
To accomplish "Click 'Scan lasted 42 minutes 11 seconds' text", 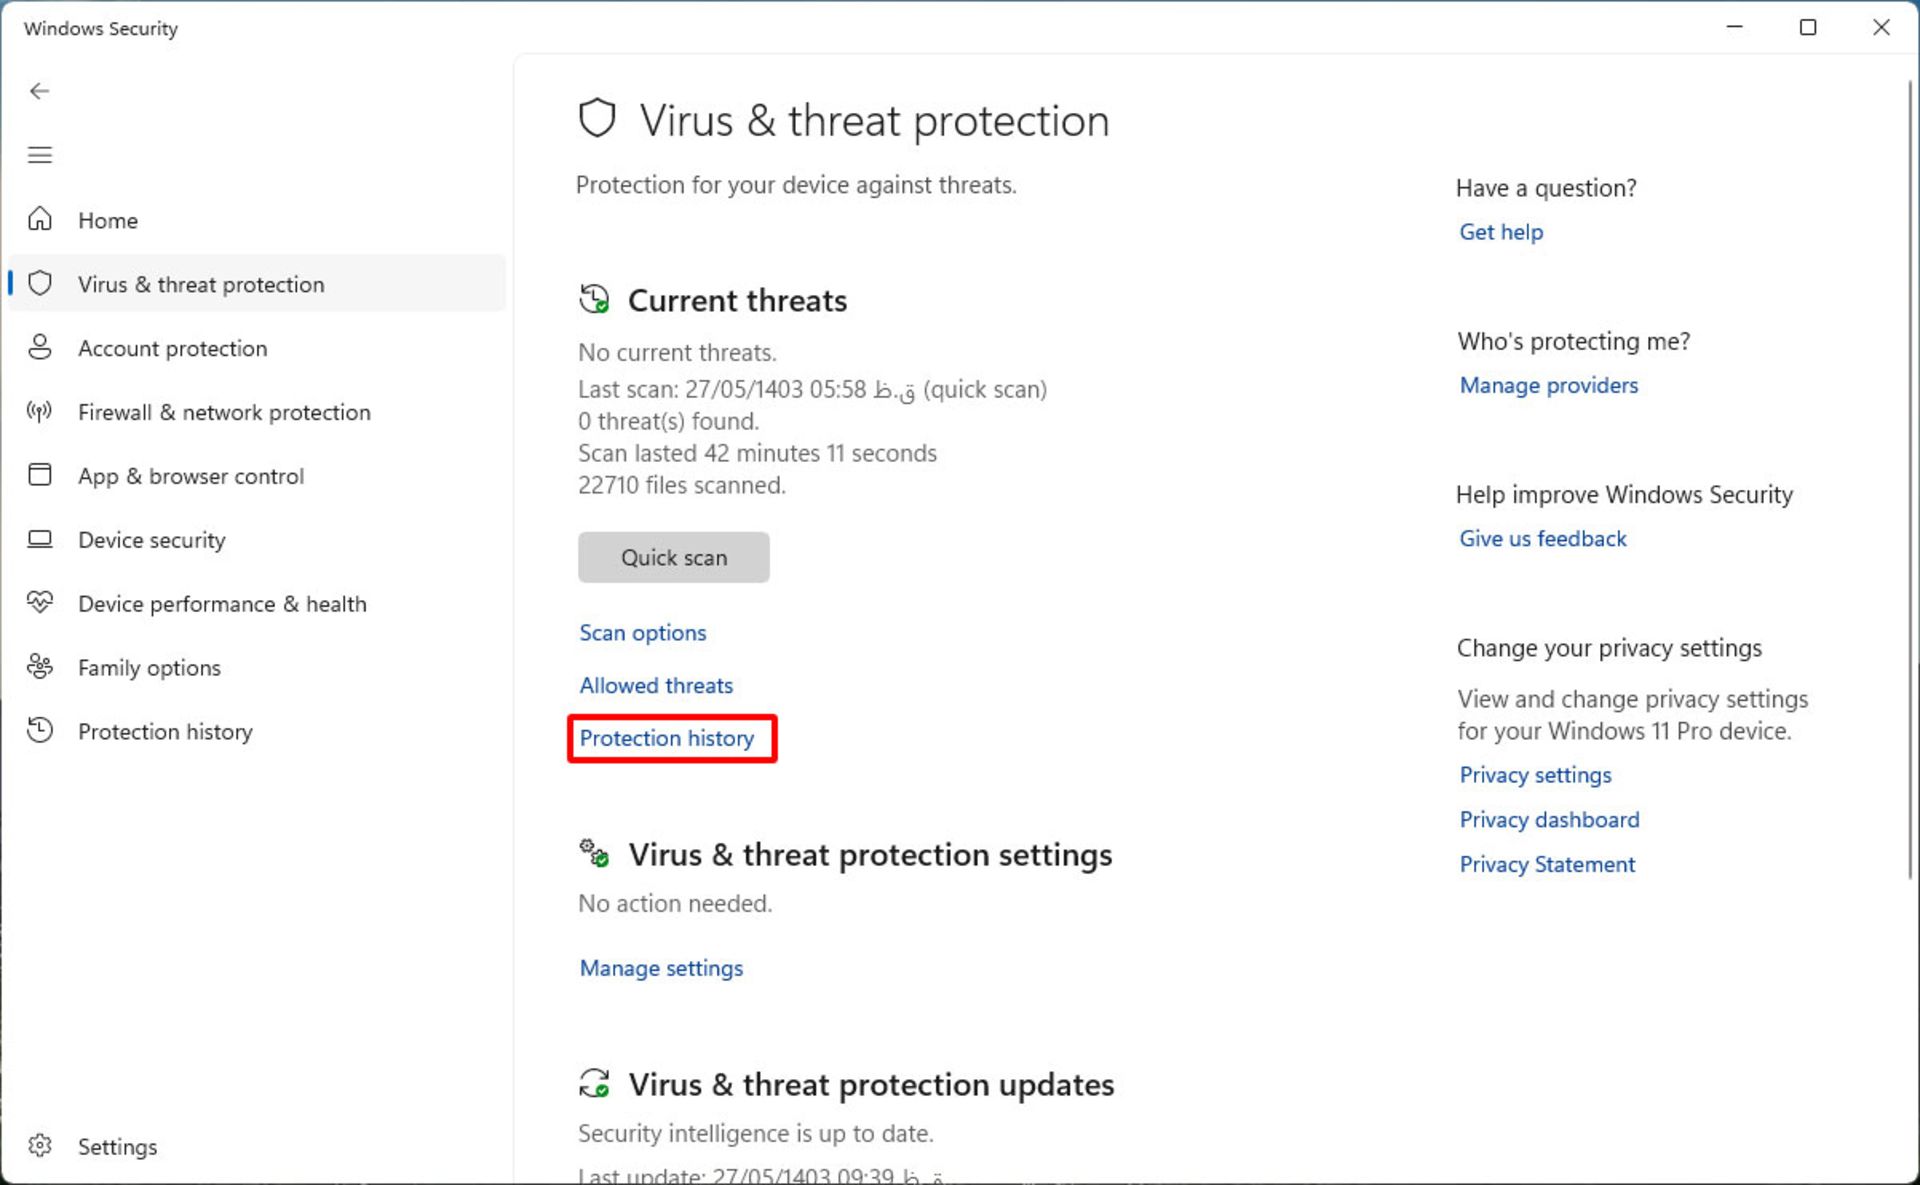I will pyautogui.click(x=757, y=453).
